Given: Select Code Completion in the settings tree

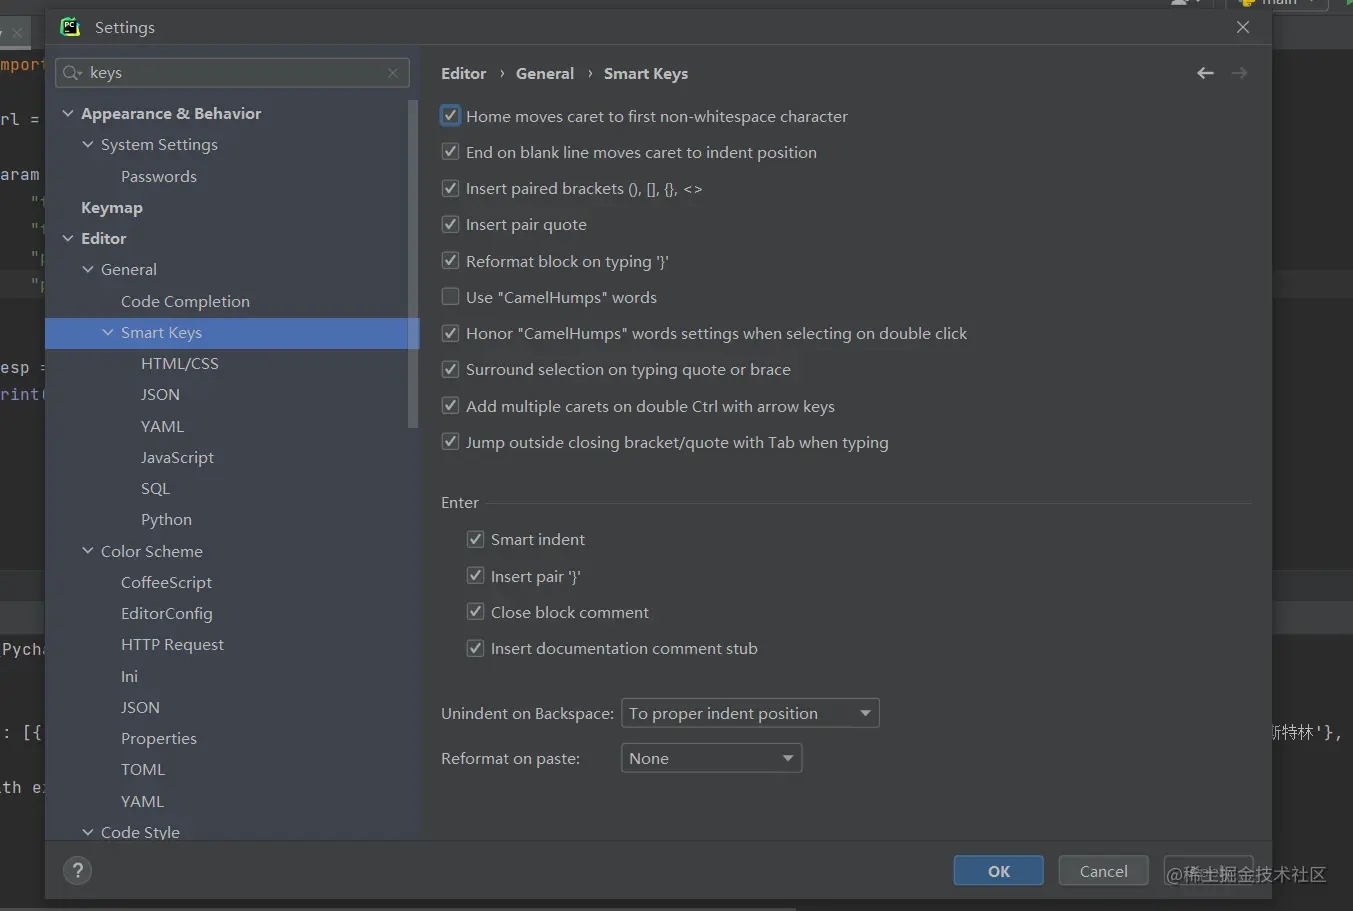Looking at the screenshot, I should pyautogui.click(x=185, y=301).
